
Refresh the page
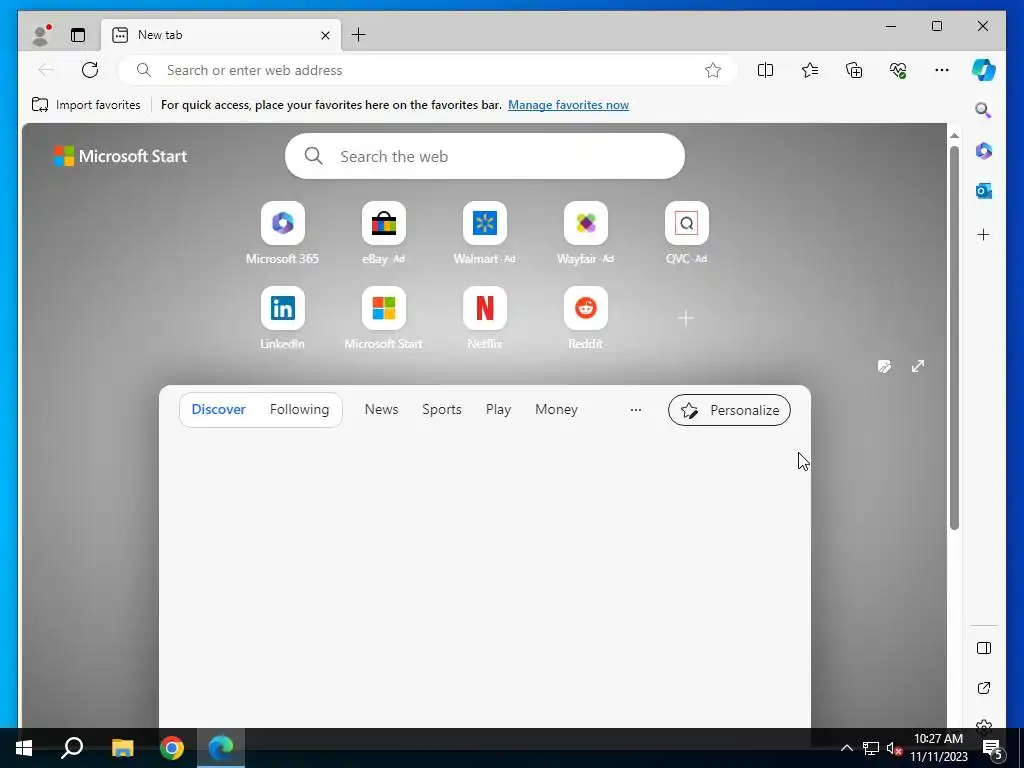89,70
